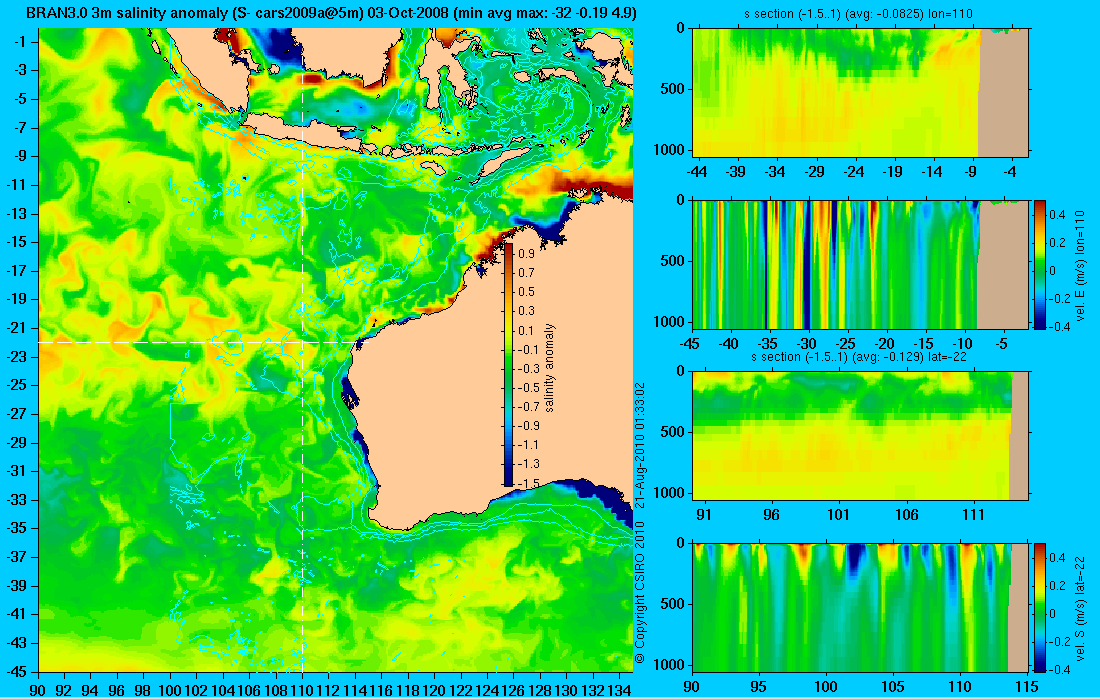The width and height of the screenshot is (1100, 700).
Task: Select the 'vel. E (m/s) lon=110' label
Action: coord(1080,265)
